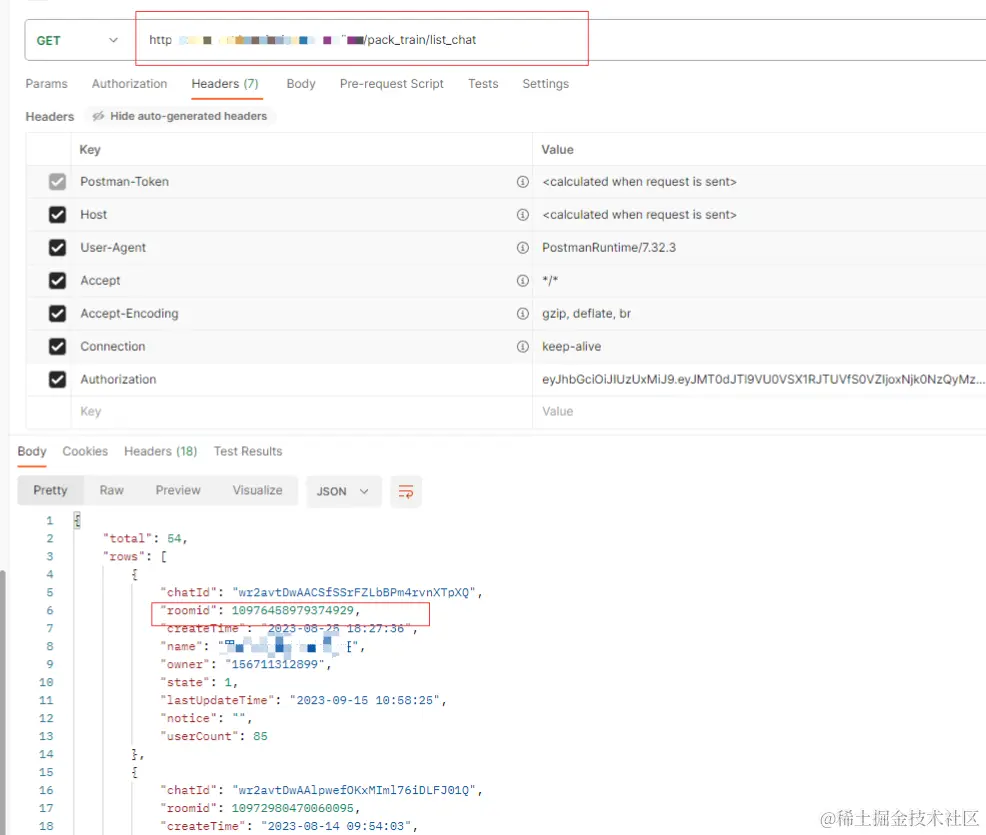This screenshot has width=986, height=835.
Task: Click info icon for Postman-Token header
Action: [523, 182]
